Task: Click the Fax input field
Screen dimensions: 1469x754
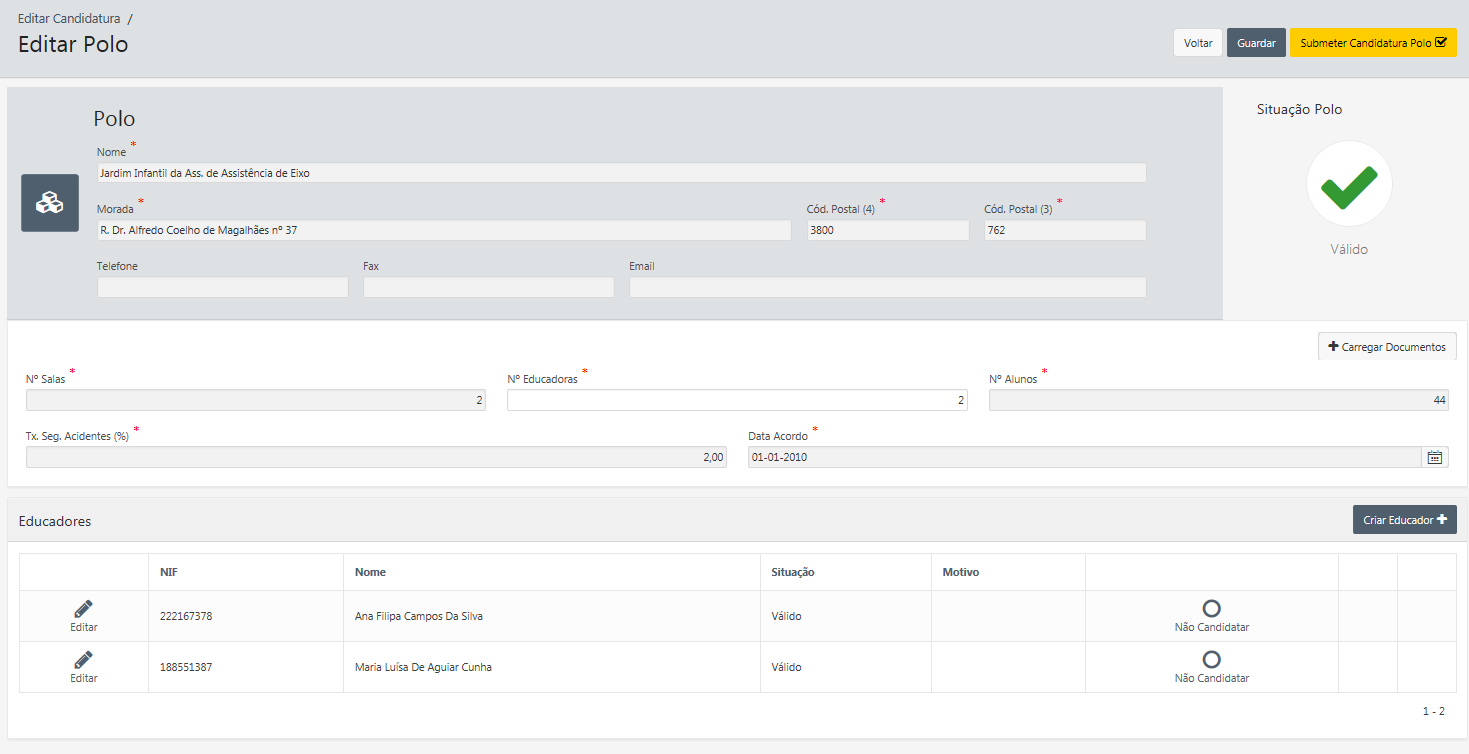Action: 489,287
